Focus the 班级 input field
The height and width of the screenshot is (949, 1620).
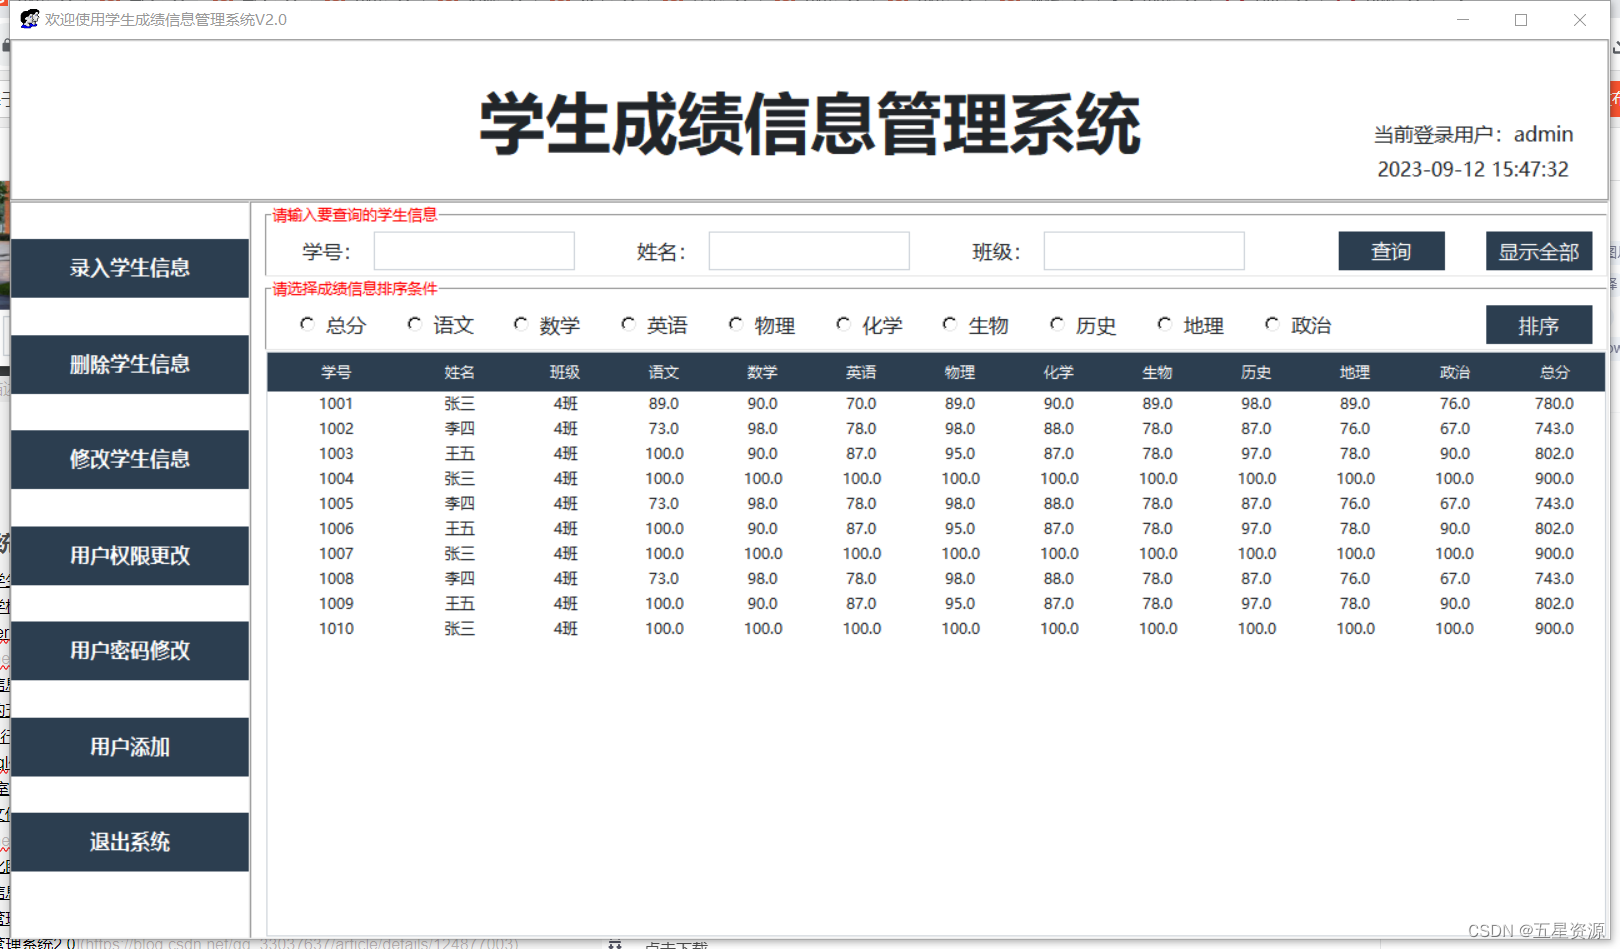(x=1144, y=251)
